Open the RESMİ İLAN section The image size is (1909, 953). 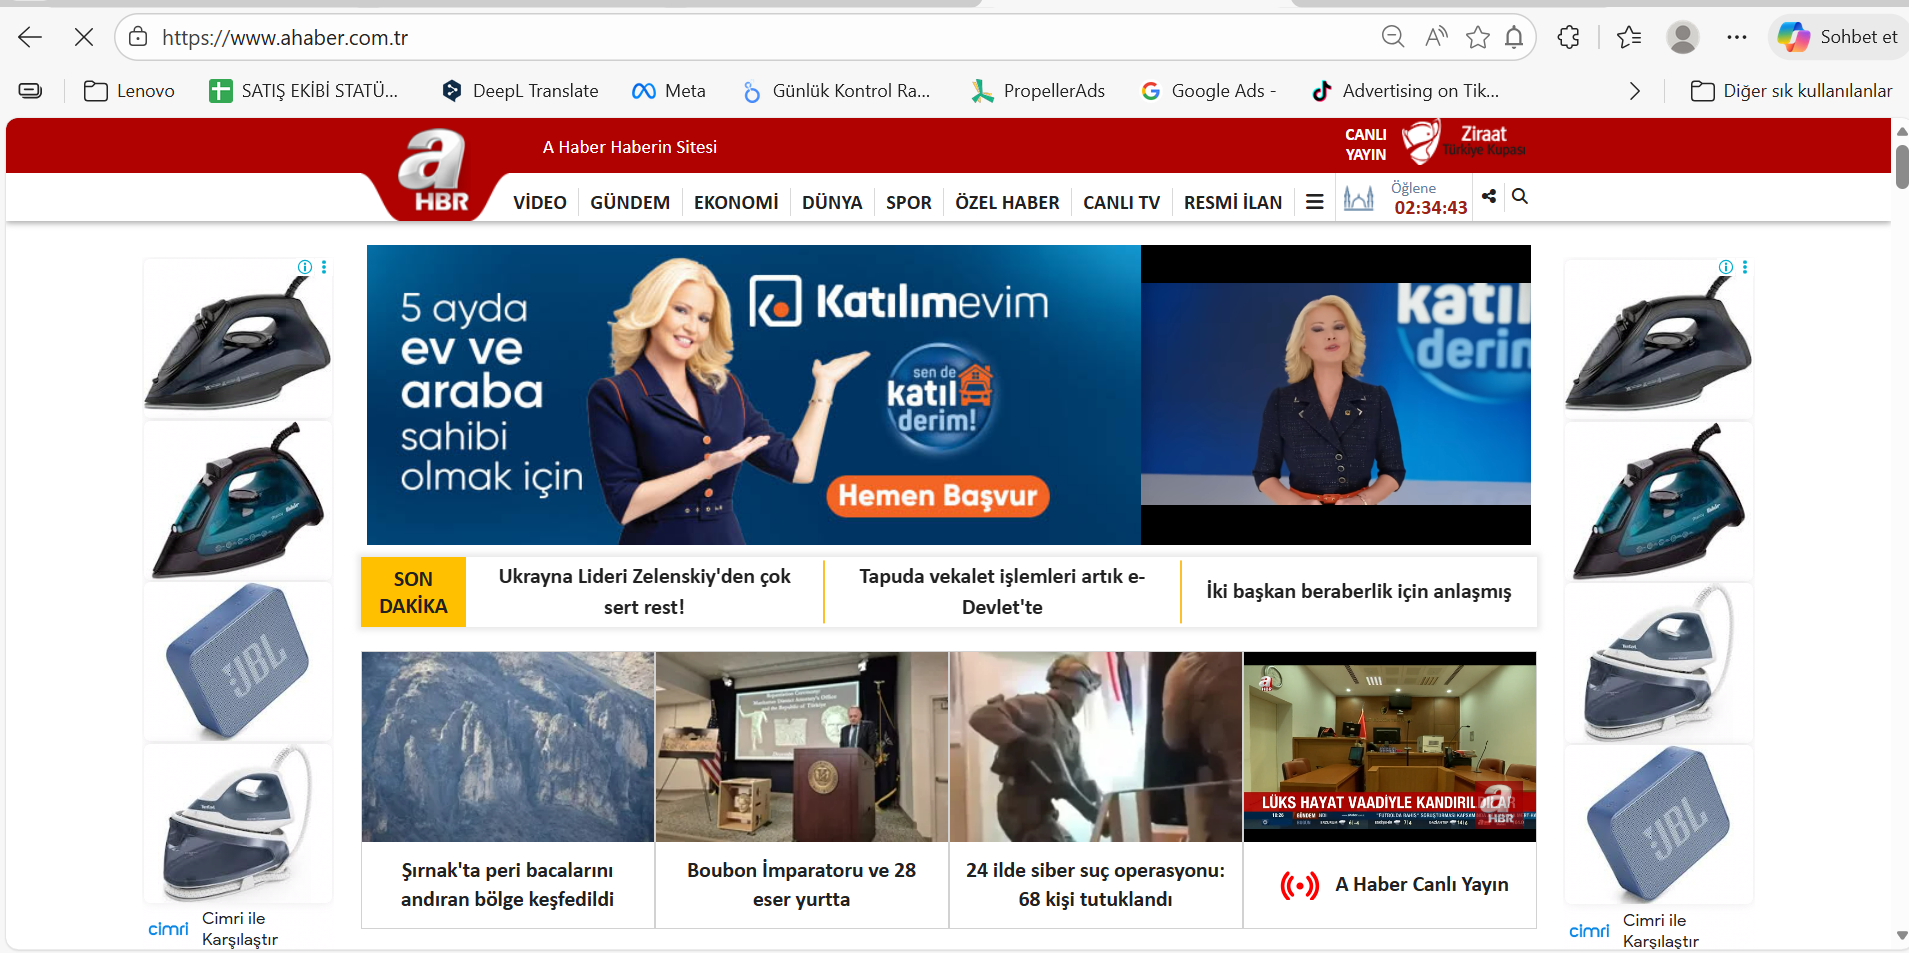click(1233, 203)
